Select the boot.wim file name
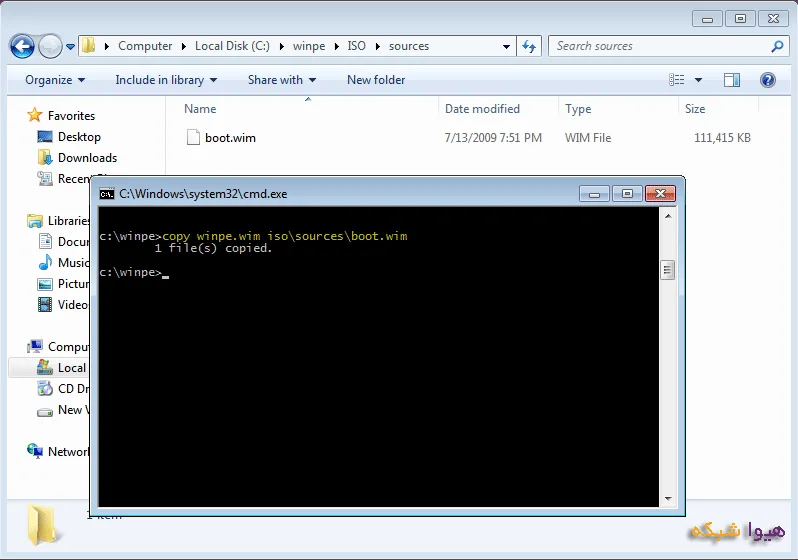The height and width of the screenshot is (560, 798). click(x=230, y=138)
